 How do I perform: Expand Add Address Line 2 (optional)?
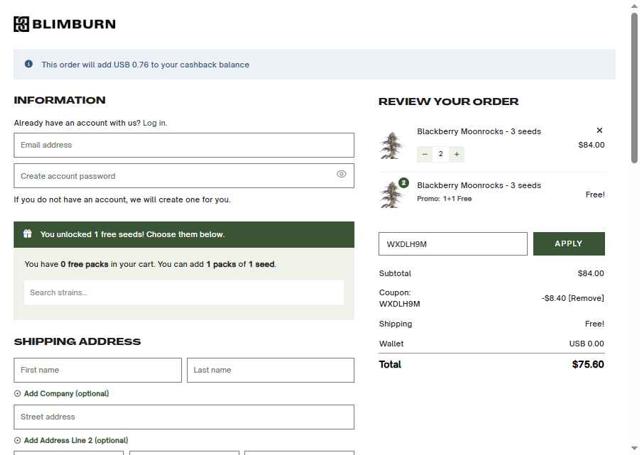71,440
